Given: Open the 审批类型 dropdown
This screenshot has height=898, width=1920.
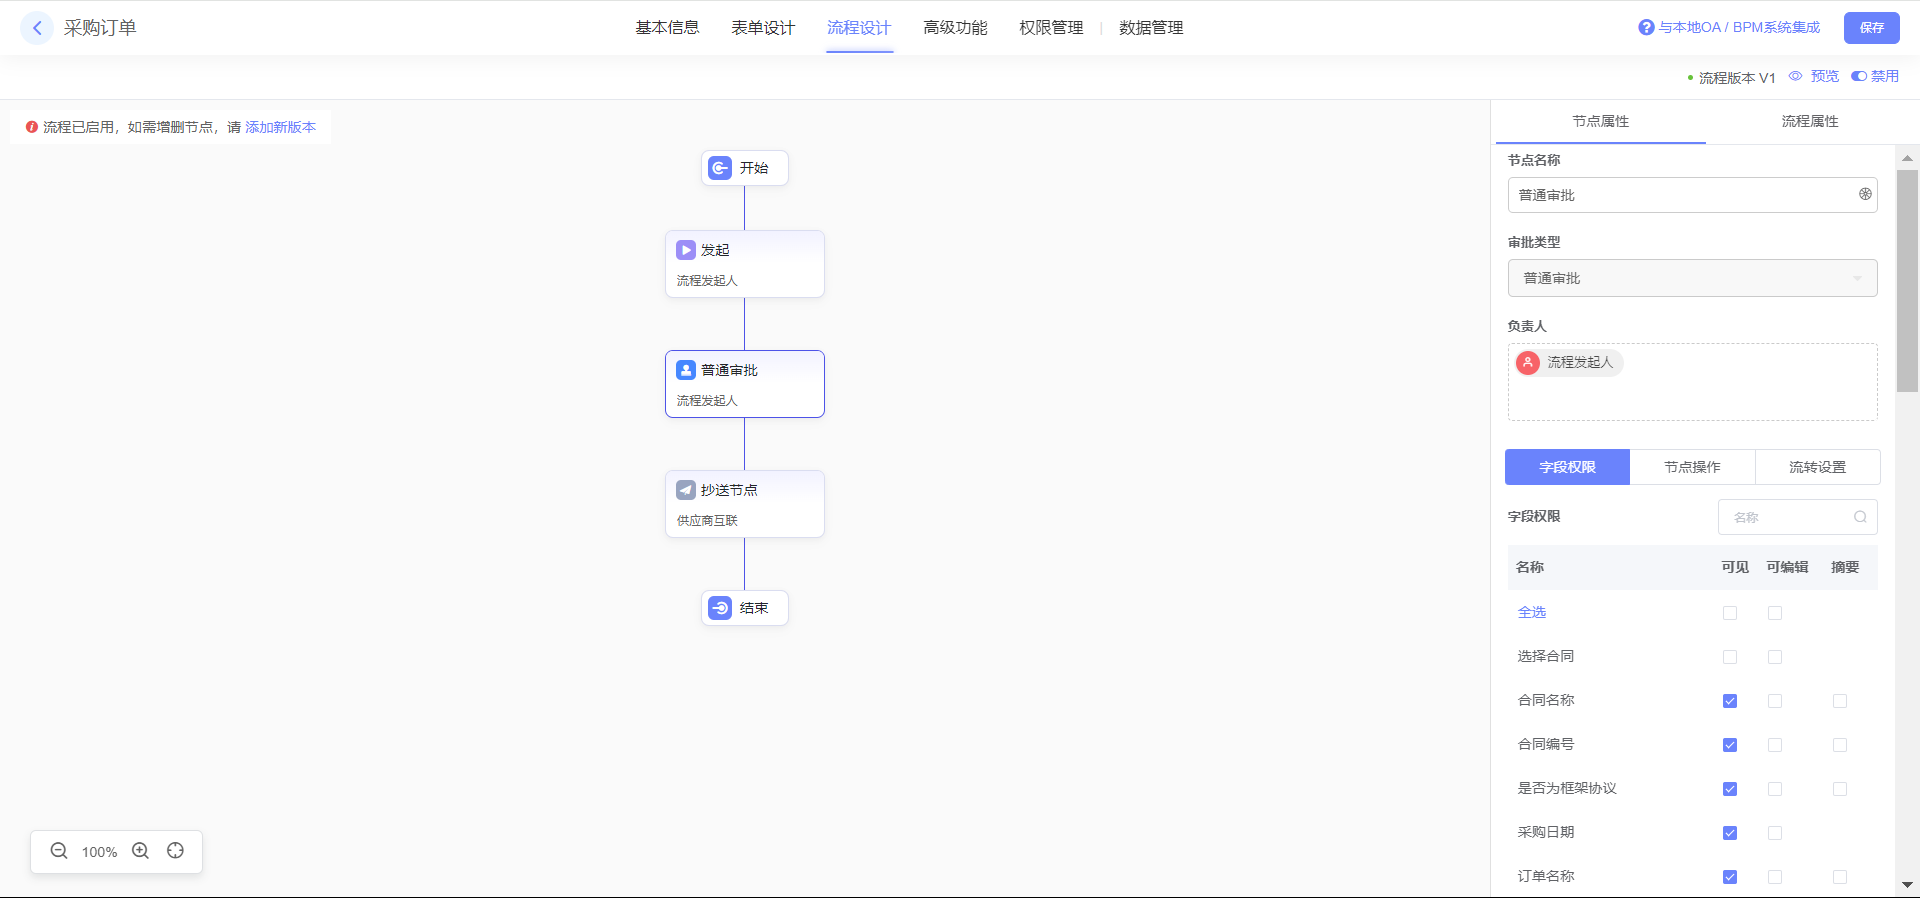Looking at the screenshot, I should click(1692, 278).
